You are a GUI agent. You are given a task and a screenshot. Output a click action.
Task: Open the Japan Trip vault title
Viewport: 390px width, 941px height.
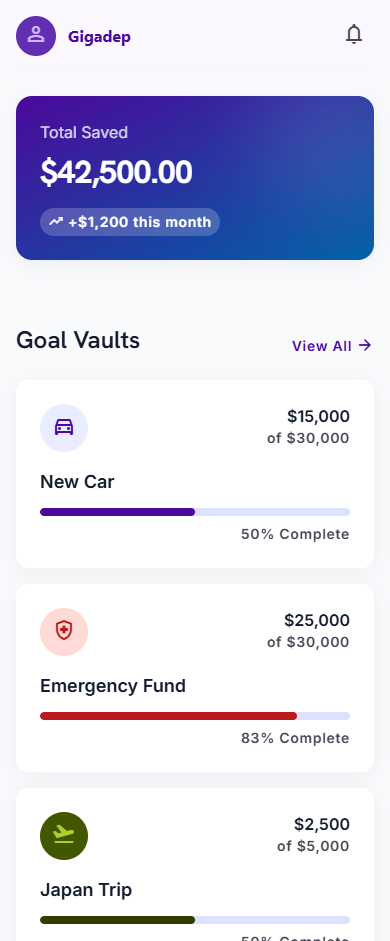[x=86, y=890]
